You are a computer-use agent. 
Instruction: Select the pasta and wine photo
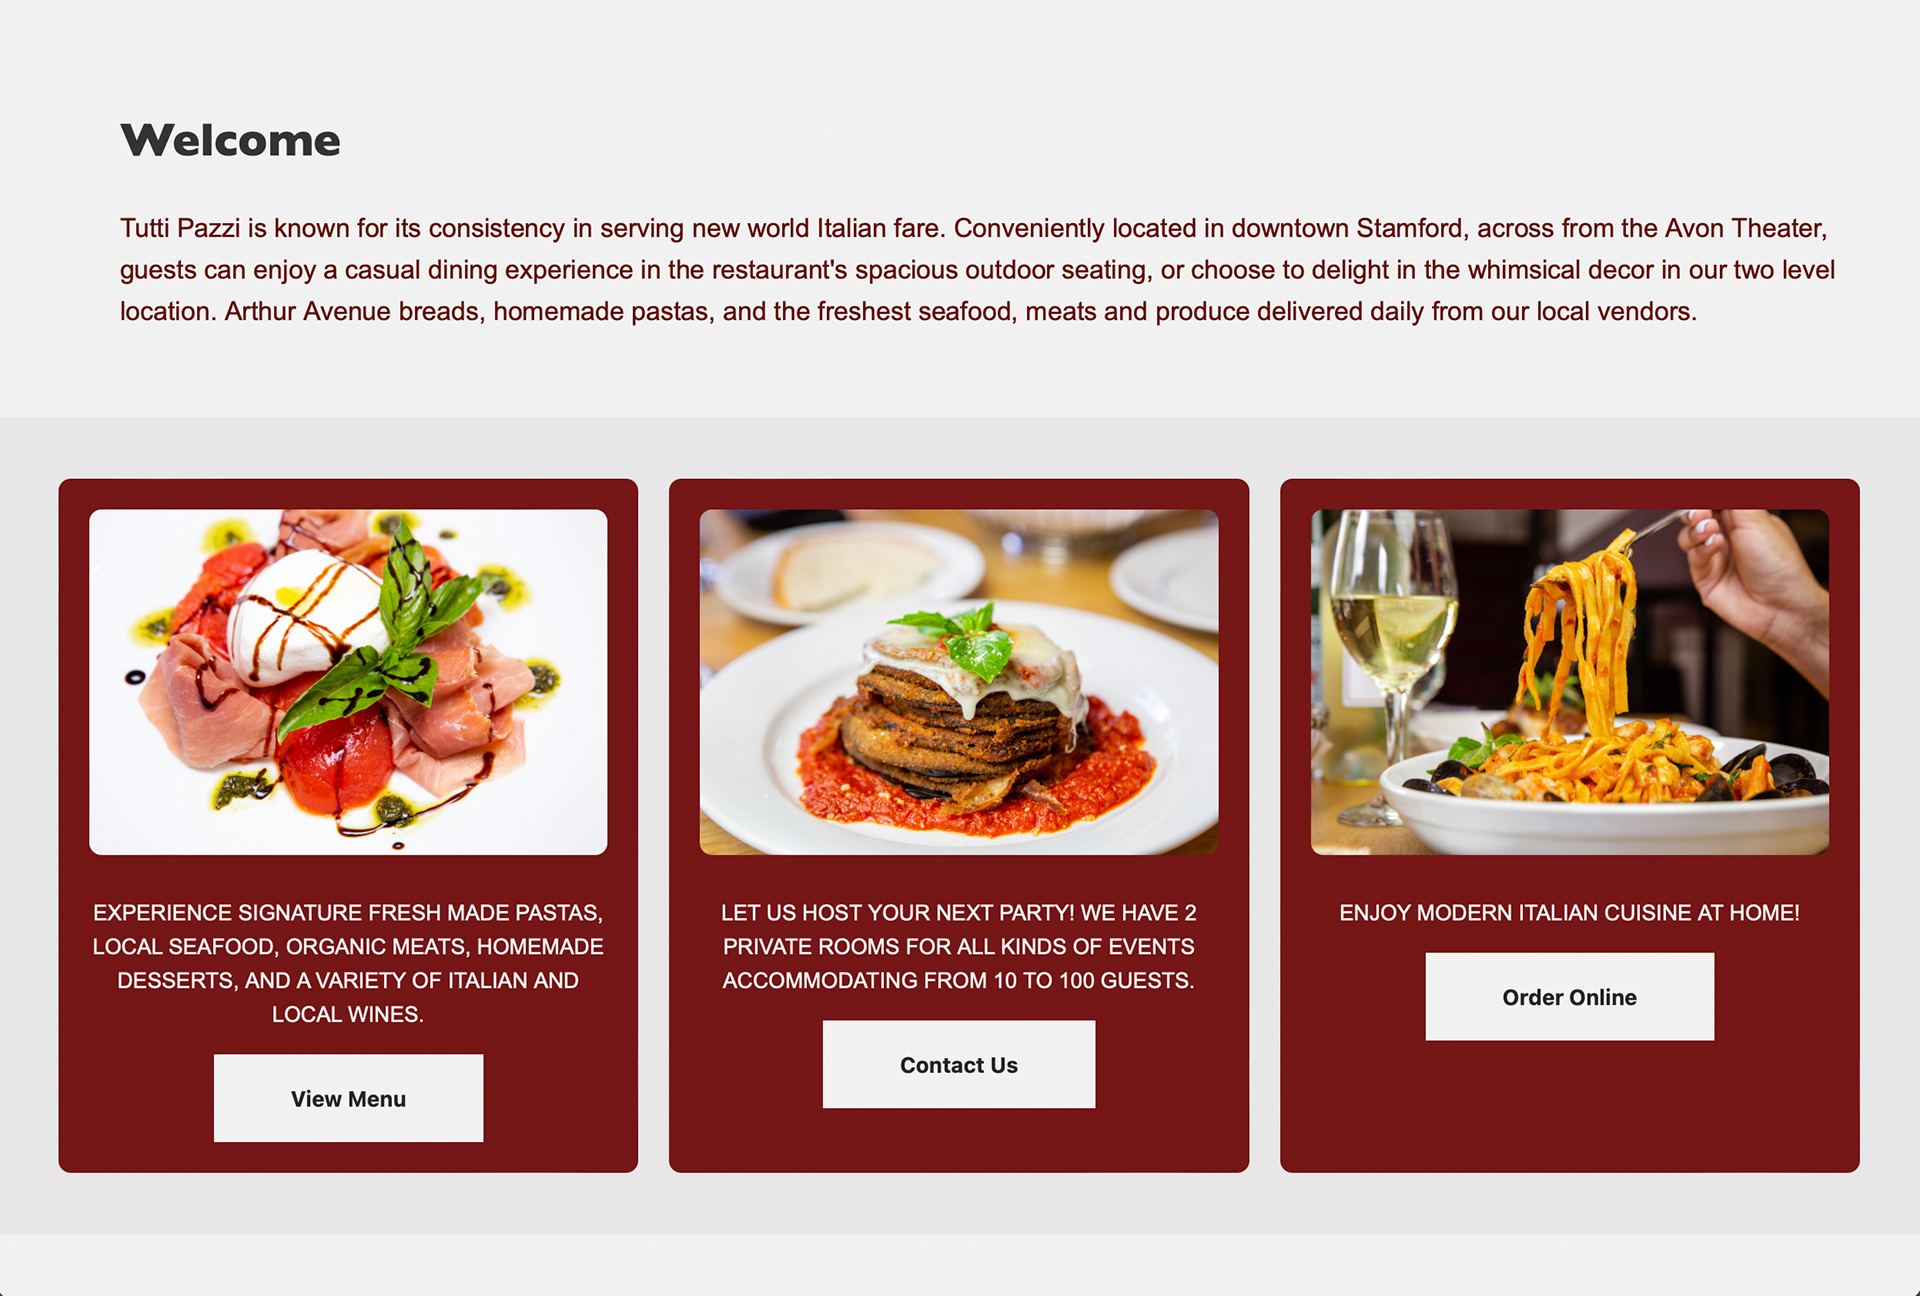[x=1570, y=682]
